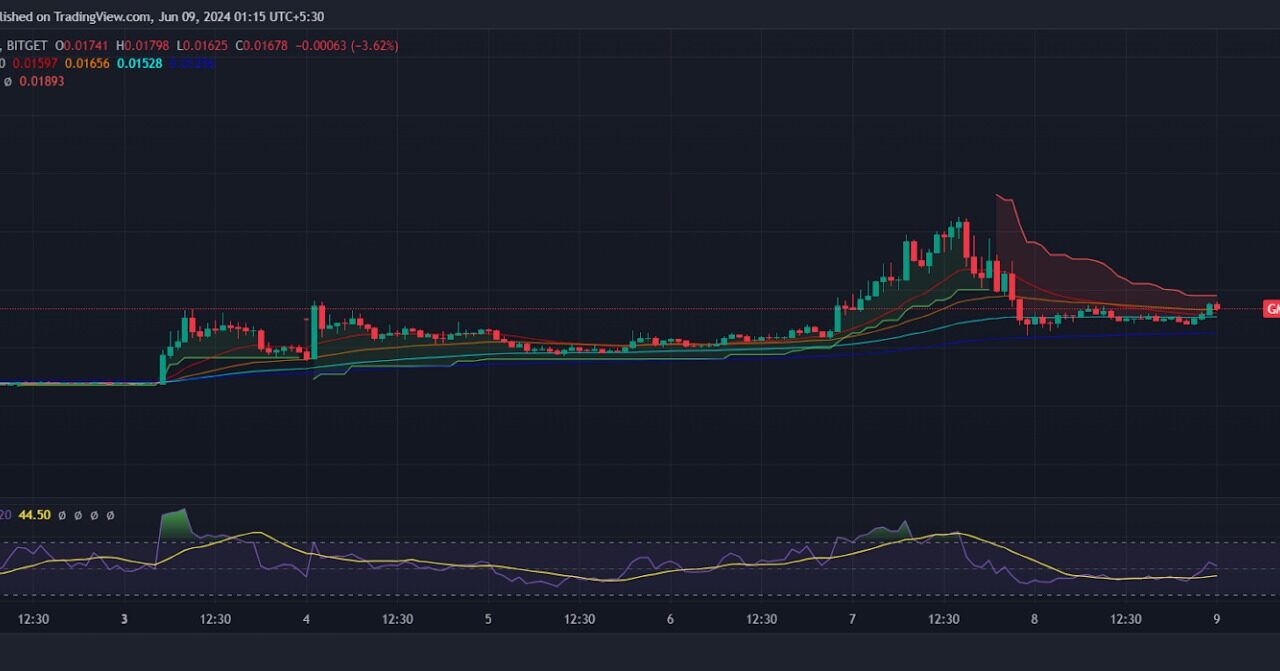The width and height of the screenshot is (1280, 671).
Task: Click the high price value 0.01798
Action: pyautogui.click(x=148, y=46)
